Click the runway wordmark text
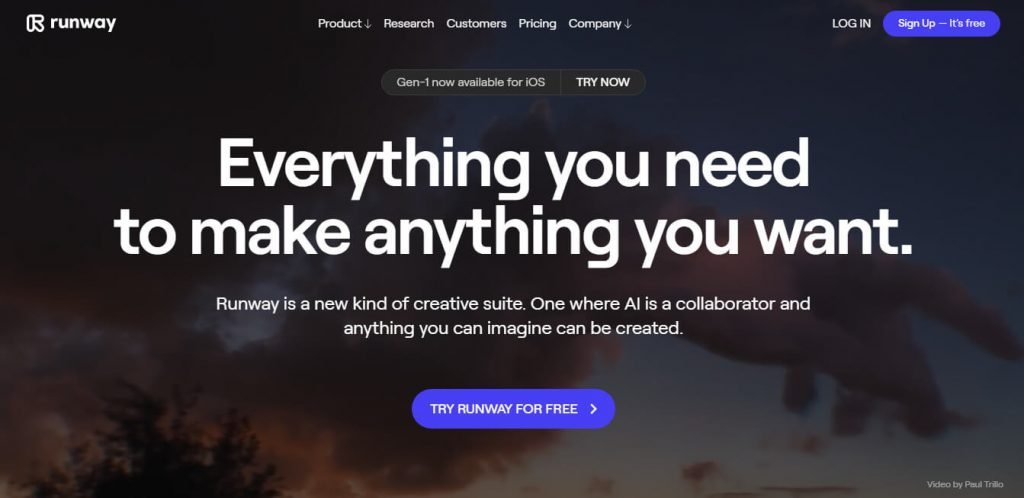 (83, 23)
